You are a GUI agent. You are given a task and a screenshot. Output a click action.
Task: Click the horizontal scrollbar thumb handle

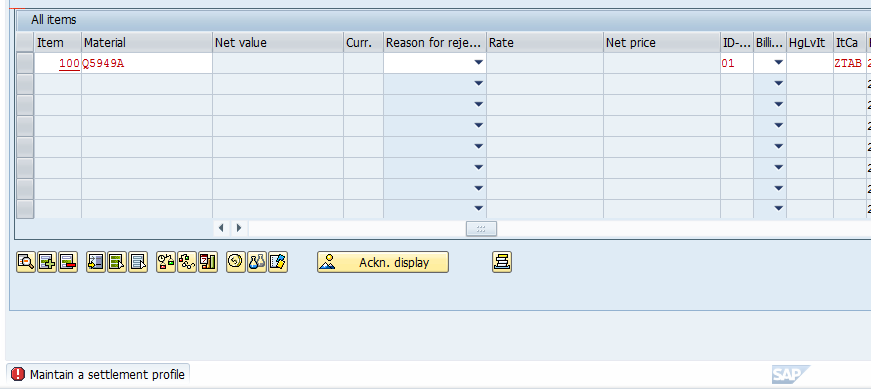[481, 228]
